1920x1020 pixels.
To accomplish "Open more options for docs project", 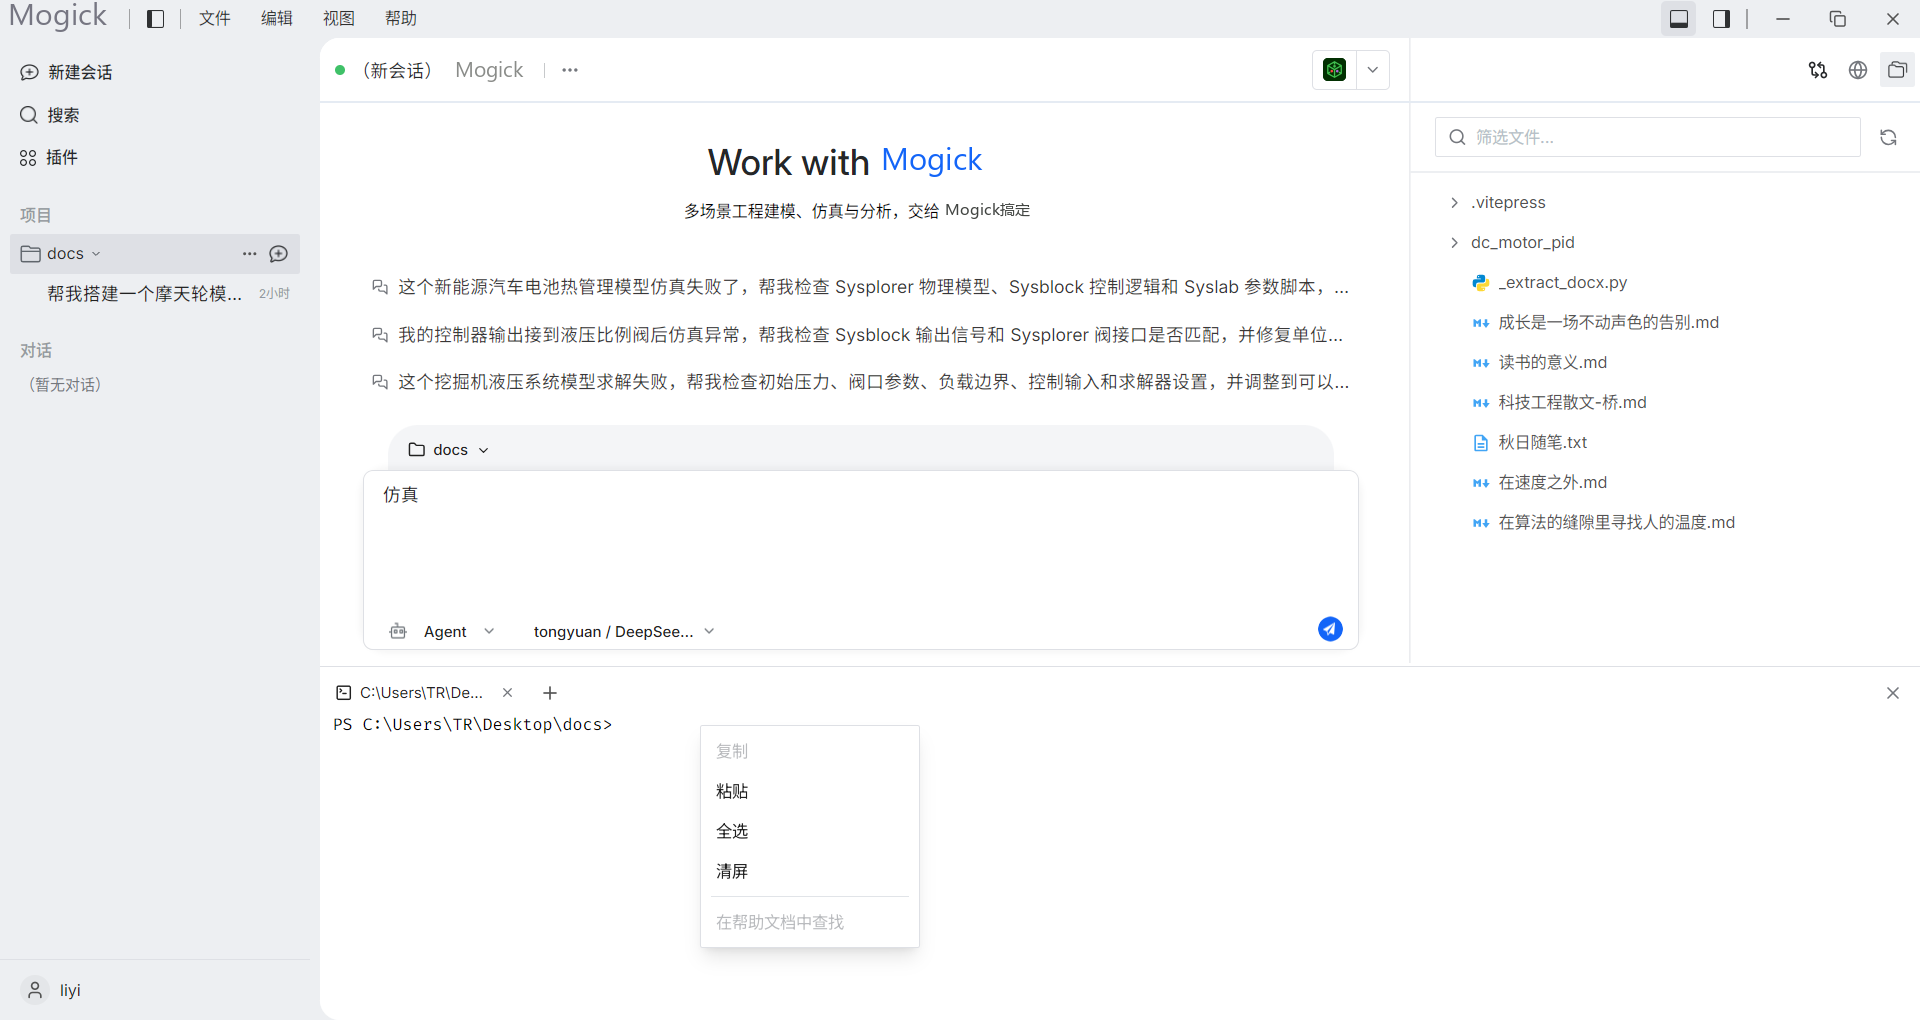I will 250,254.
